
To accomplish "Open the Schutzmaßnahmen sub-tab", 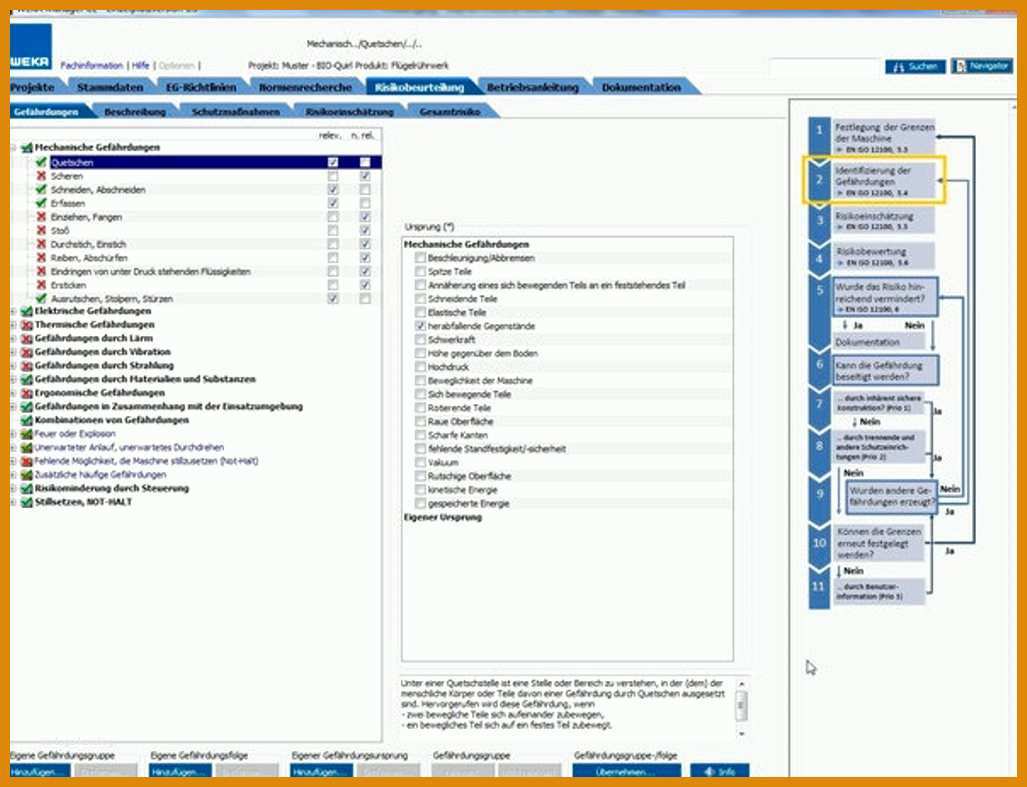I will click(236, 112).
